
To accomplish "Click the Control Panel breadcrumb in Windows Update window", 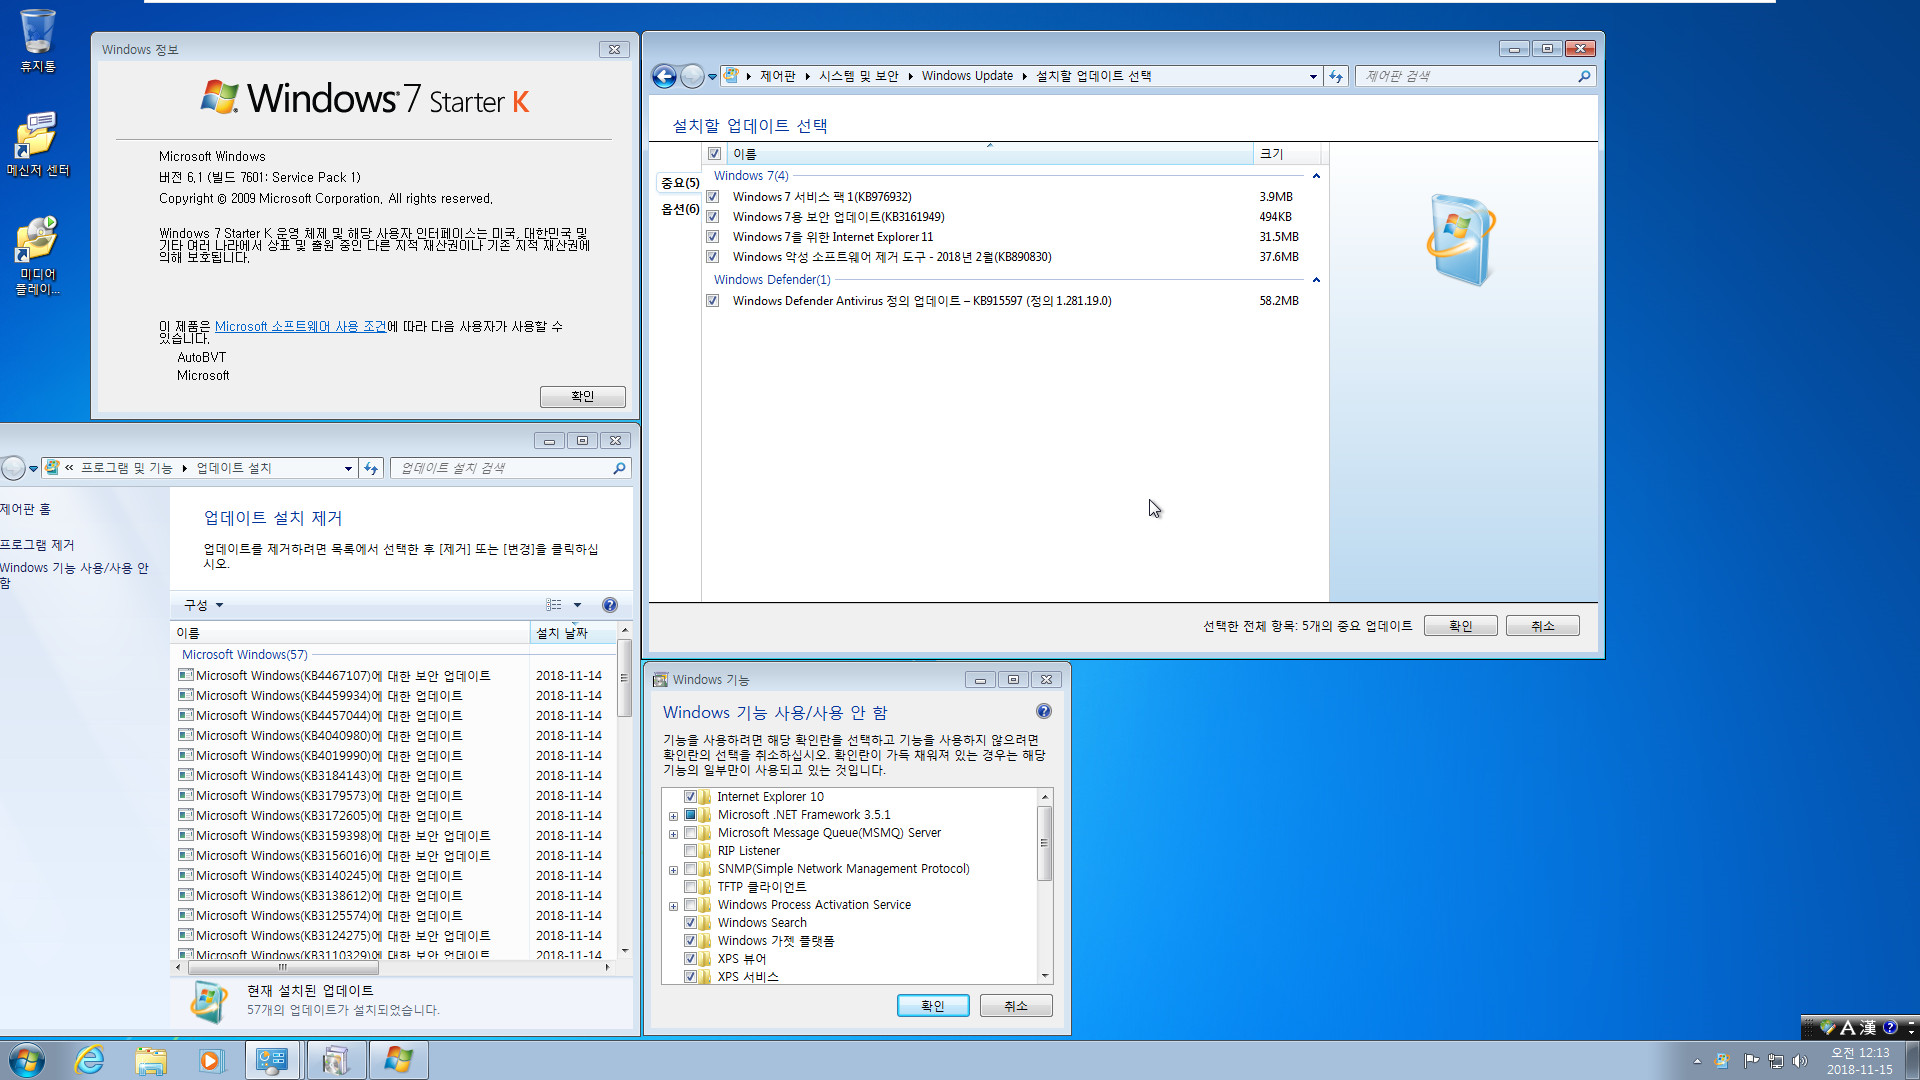I will pos(777,76).
